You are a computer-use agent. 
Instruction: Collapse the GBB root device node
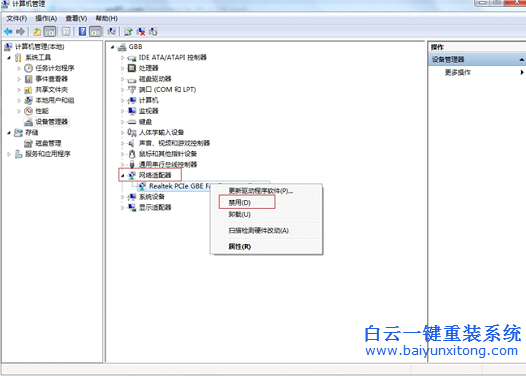pyautogui.click(x=113, y=47)
